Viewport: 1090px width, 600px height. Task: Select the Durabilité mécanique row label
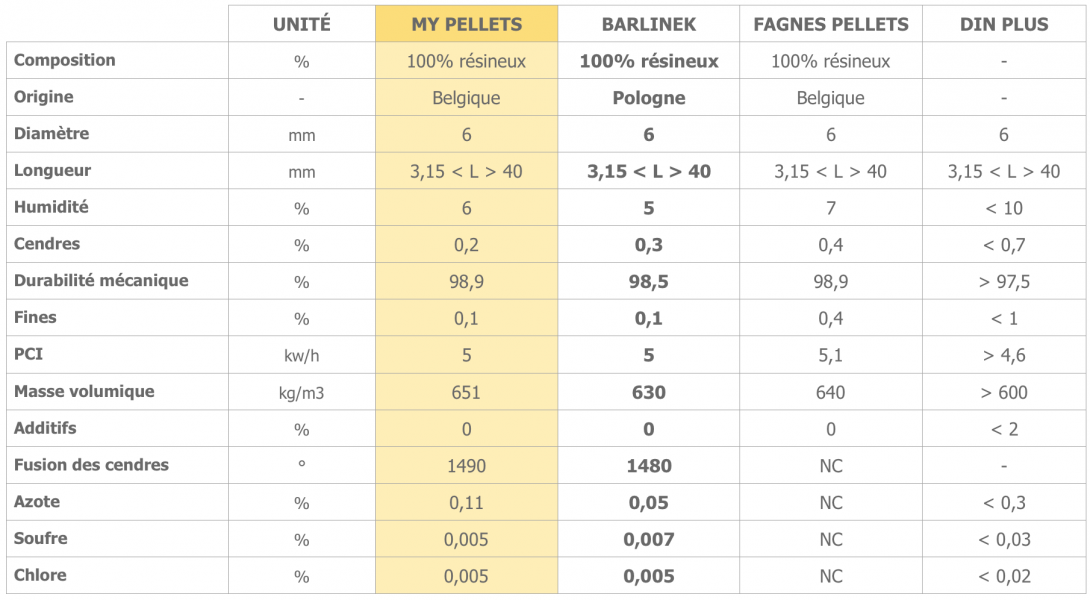pos(101,280)
